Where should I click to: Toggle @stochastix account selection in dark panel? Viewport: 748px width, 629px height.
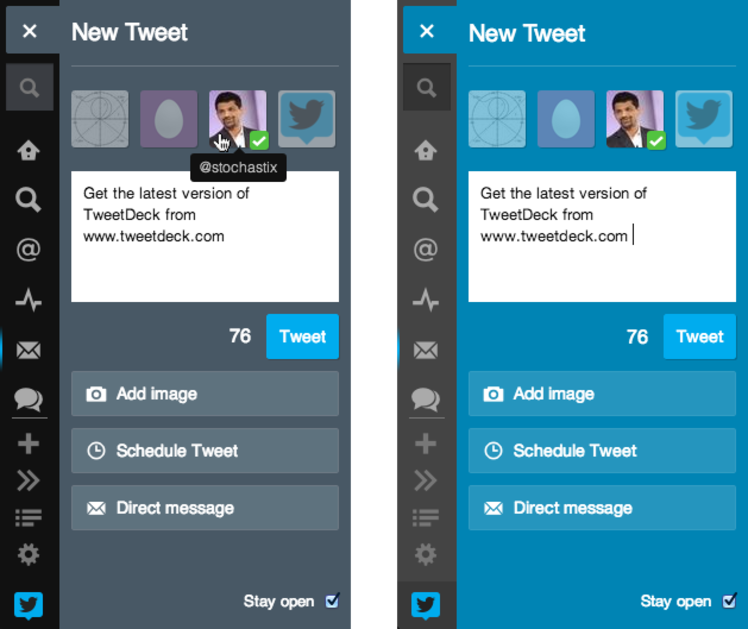click(x=238, y=119)
